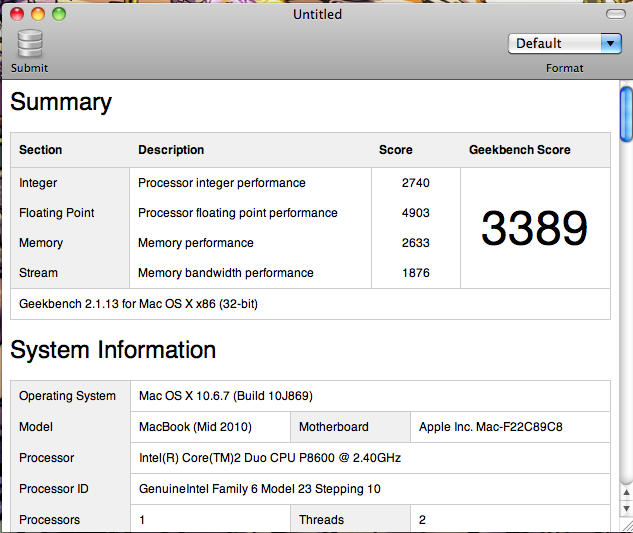Click the Operating System label
Screen dimensions: 633x533
click(x=67, y=396)
